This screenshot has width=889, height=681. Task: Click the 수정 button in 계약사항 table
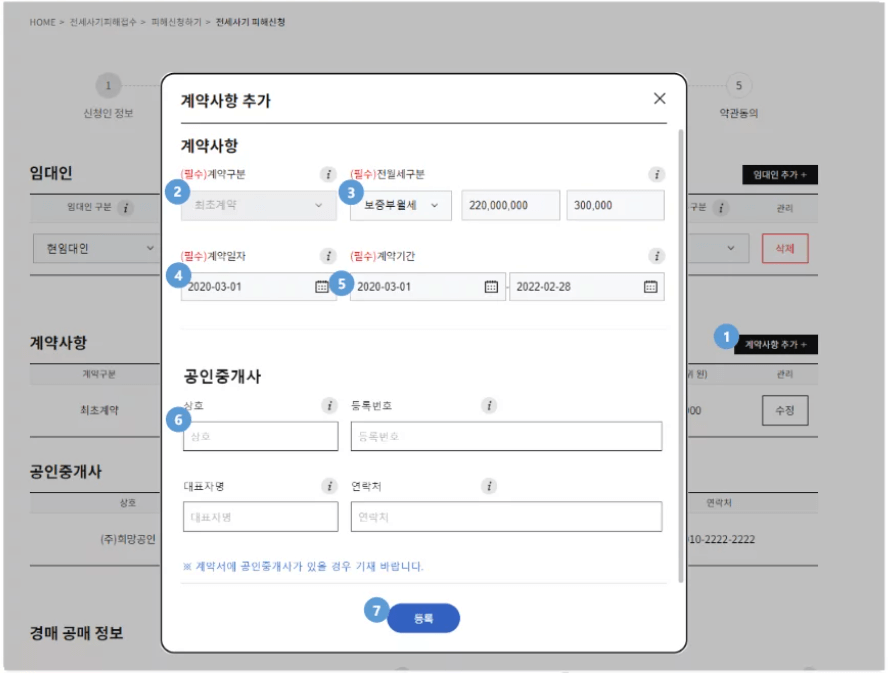point(783,410)
